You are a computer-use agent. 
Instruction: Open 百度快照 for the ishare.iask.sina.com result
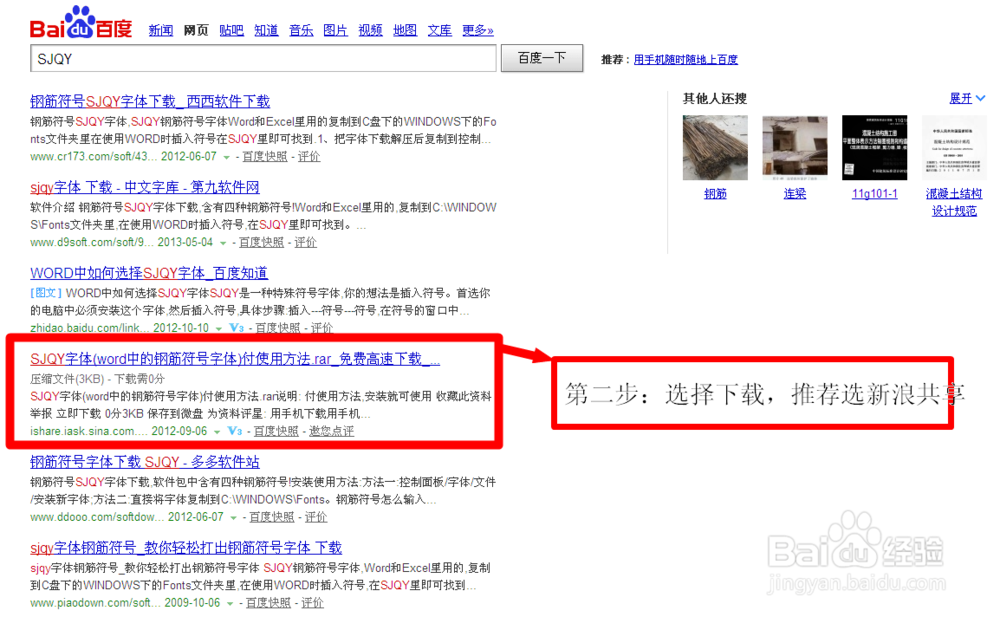coord(276,431)
